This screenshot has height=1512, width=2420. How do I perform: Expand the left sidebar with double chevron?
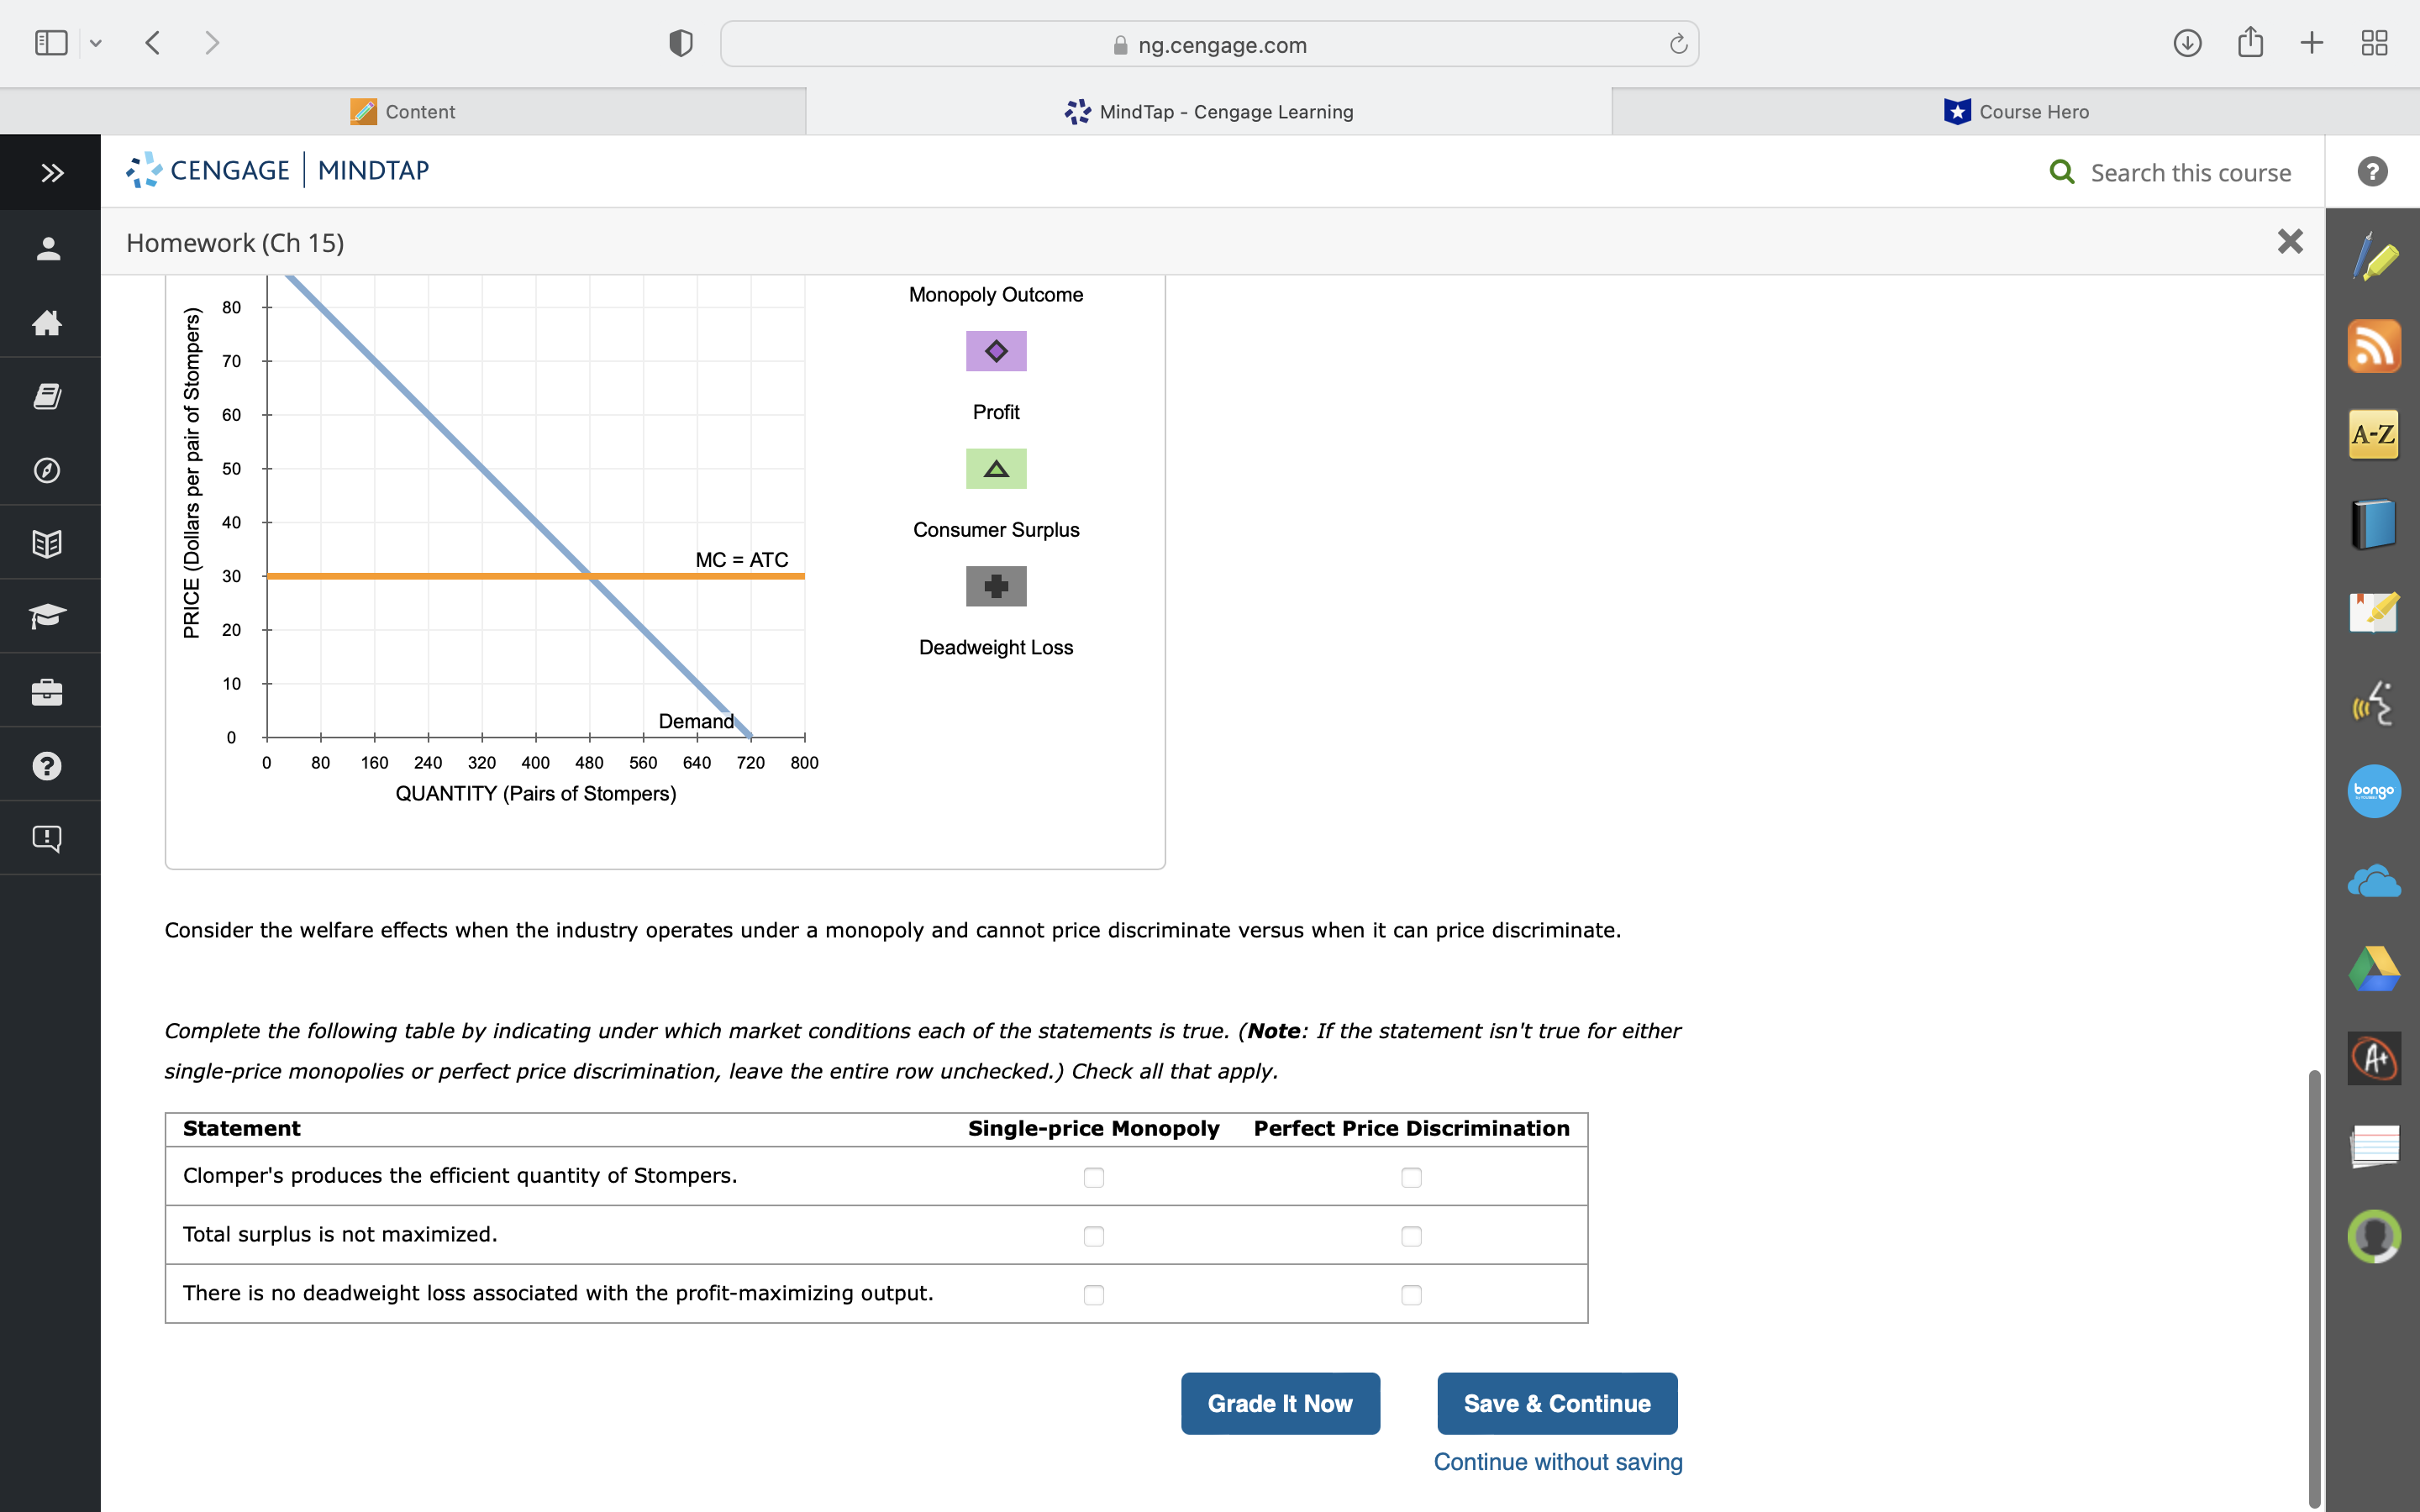pos(52,173)
